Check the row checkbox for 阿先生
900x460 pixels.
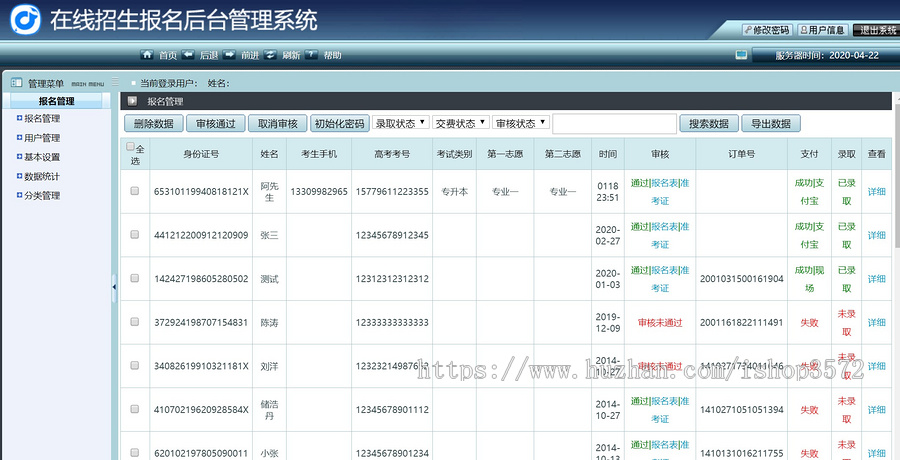coord(135,191)
